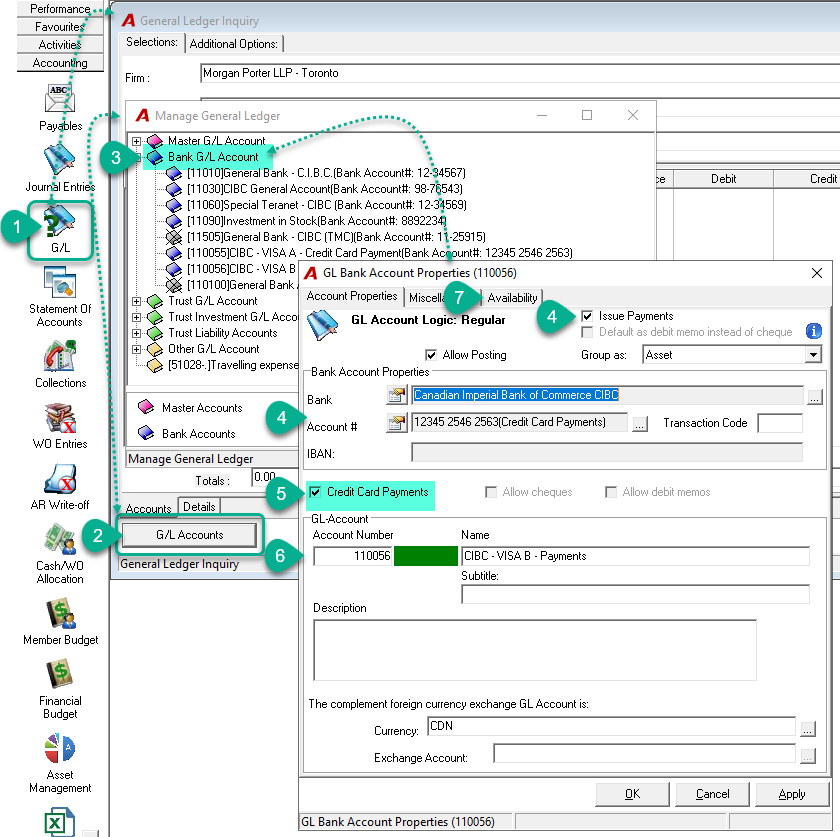Click the info icon beside debit memo option
The image size is (840, 837).
coord(813,331)
